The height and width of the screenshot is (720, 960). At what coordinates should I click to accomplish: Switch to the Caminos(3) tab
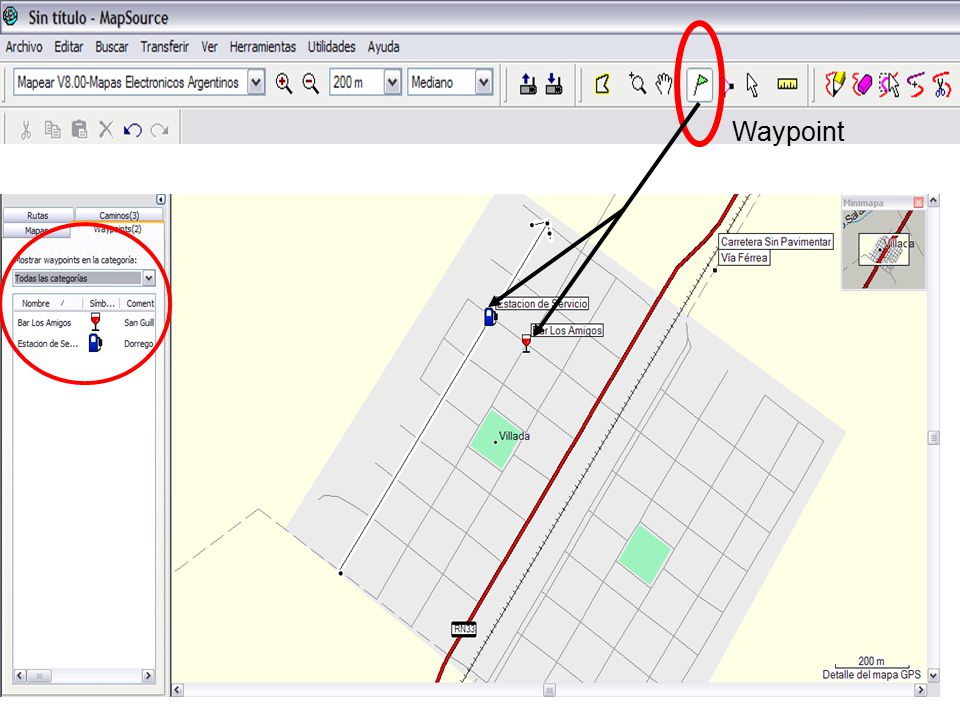click(119, 216)
